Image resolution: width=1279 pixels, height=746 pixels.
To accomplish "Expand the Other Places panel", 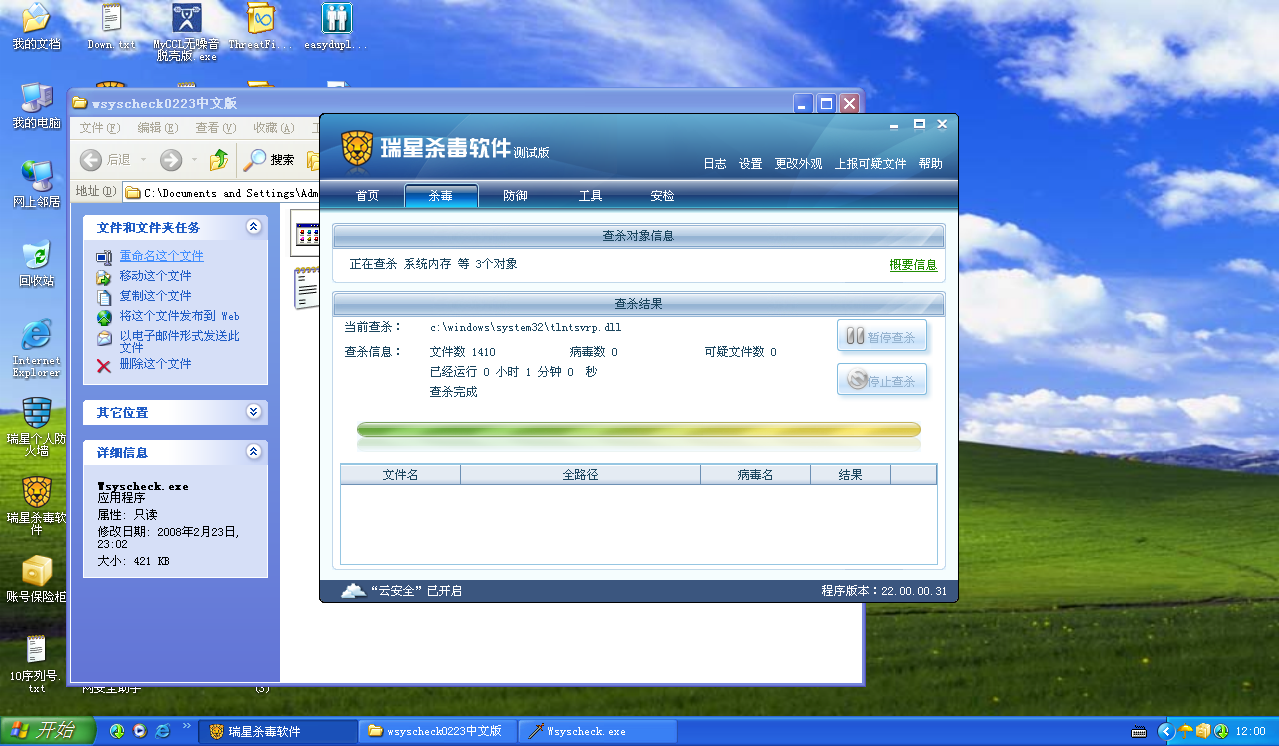I will click(x=254, y=411).
